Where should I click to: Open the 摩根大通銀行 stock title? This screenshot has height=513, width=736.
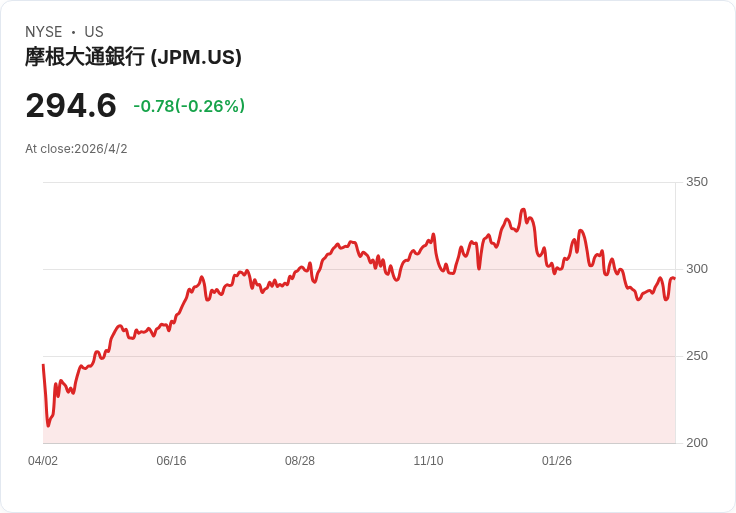[85, 57]
